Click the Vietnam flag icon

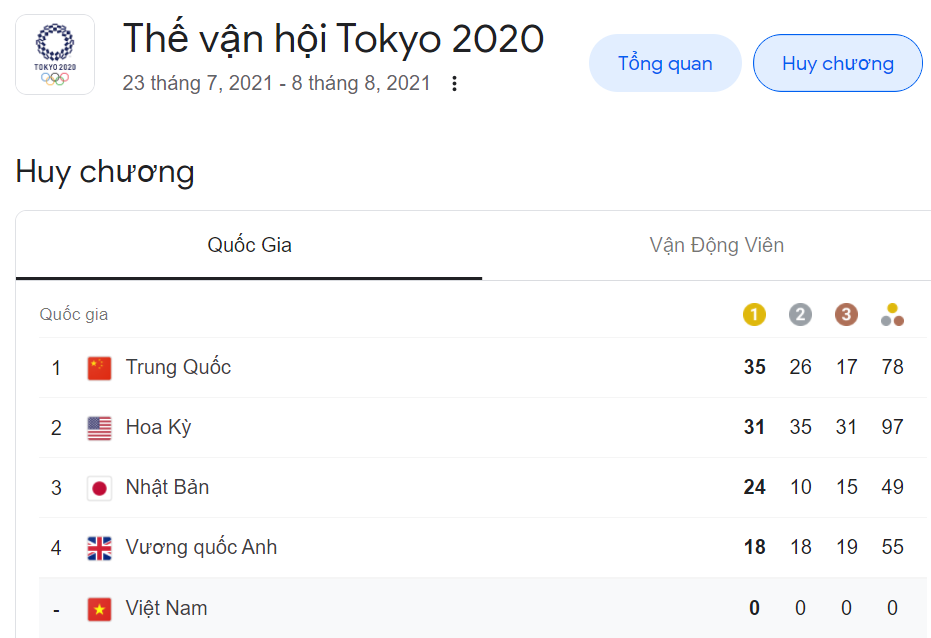point(99,608)
